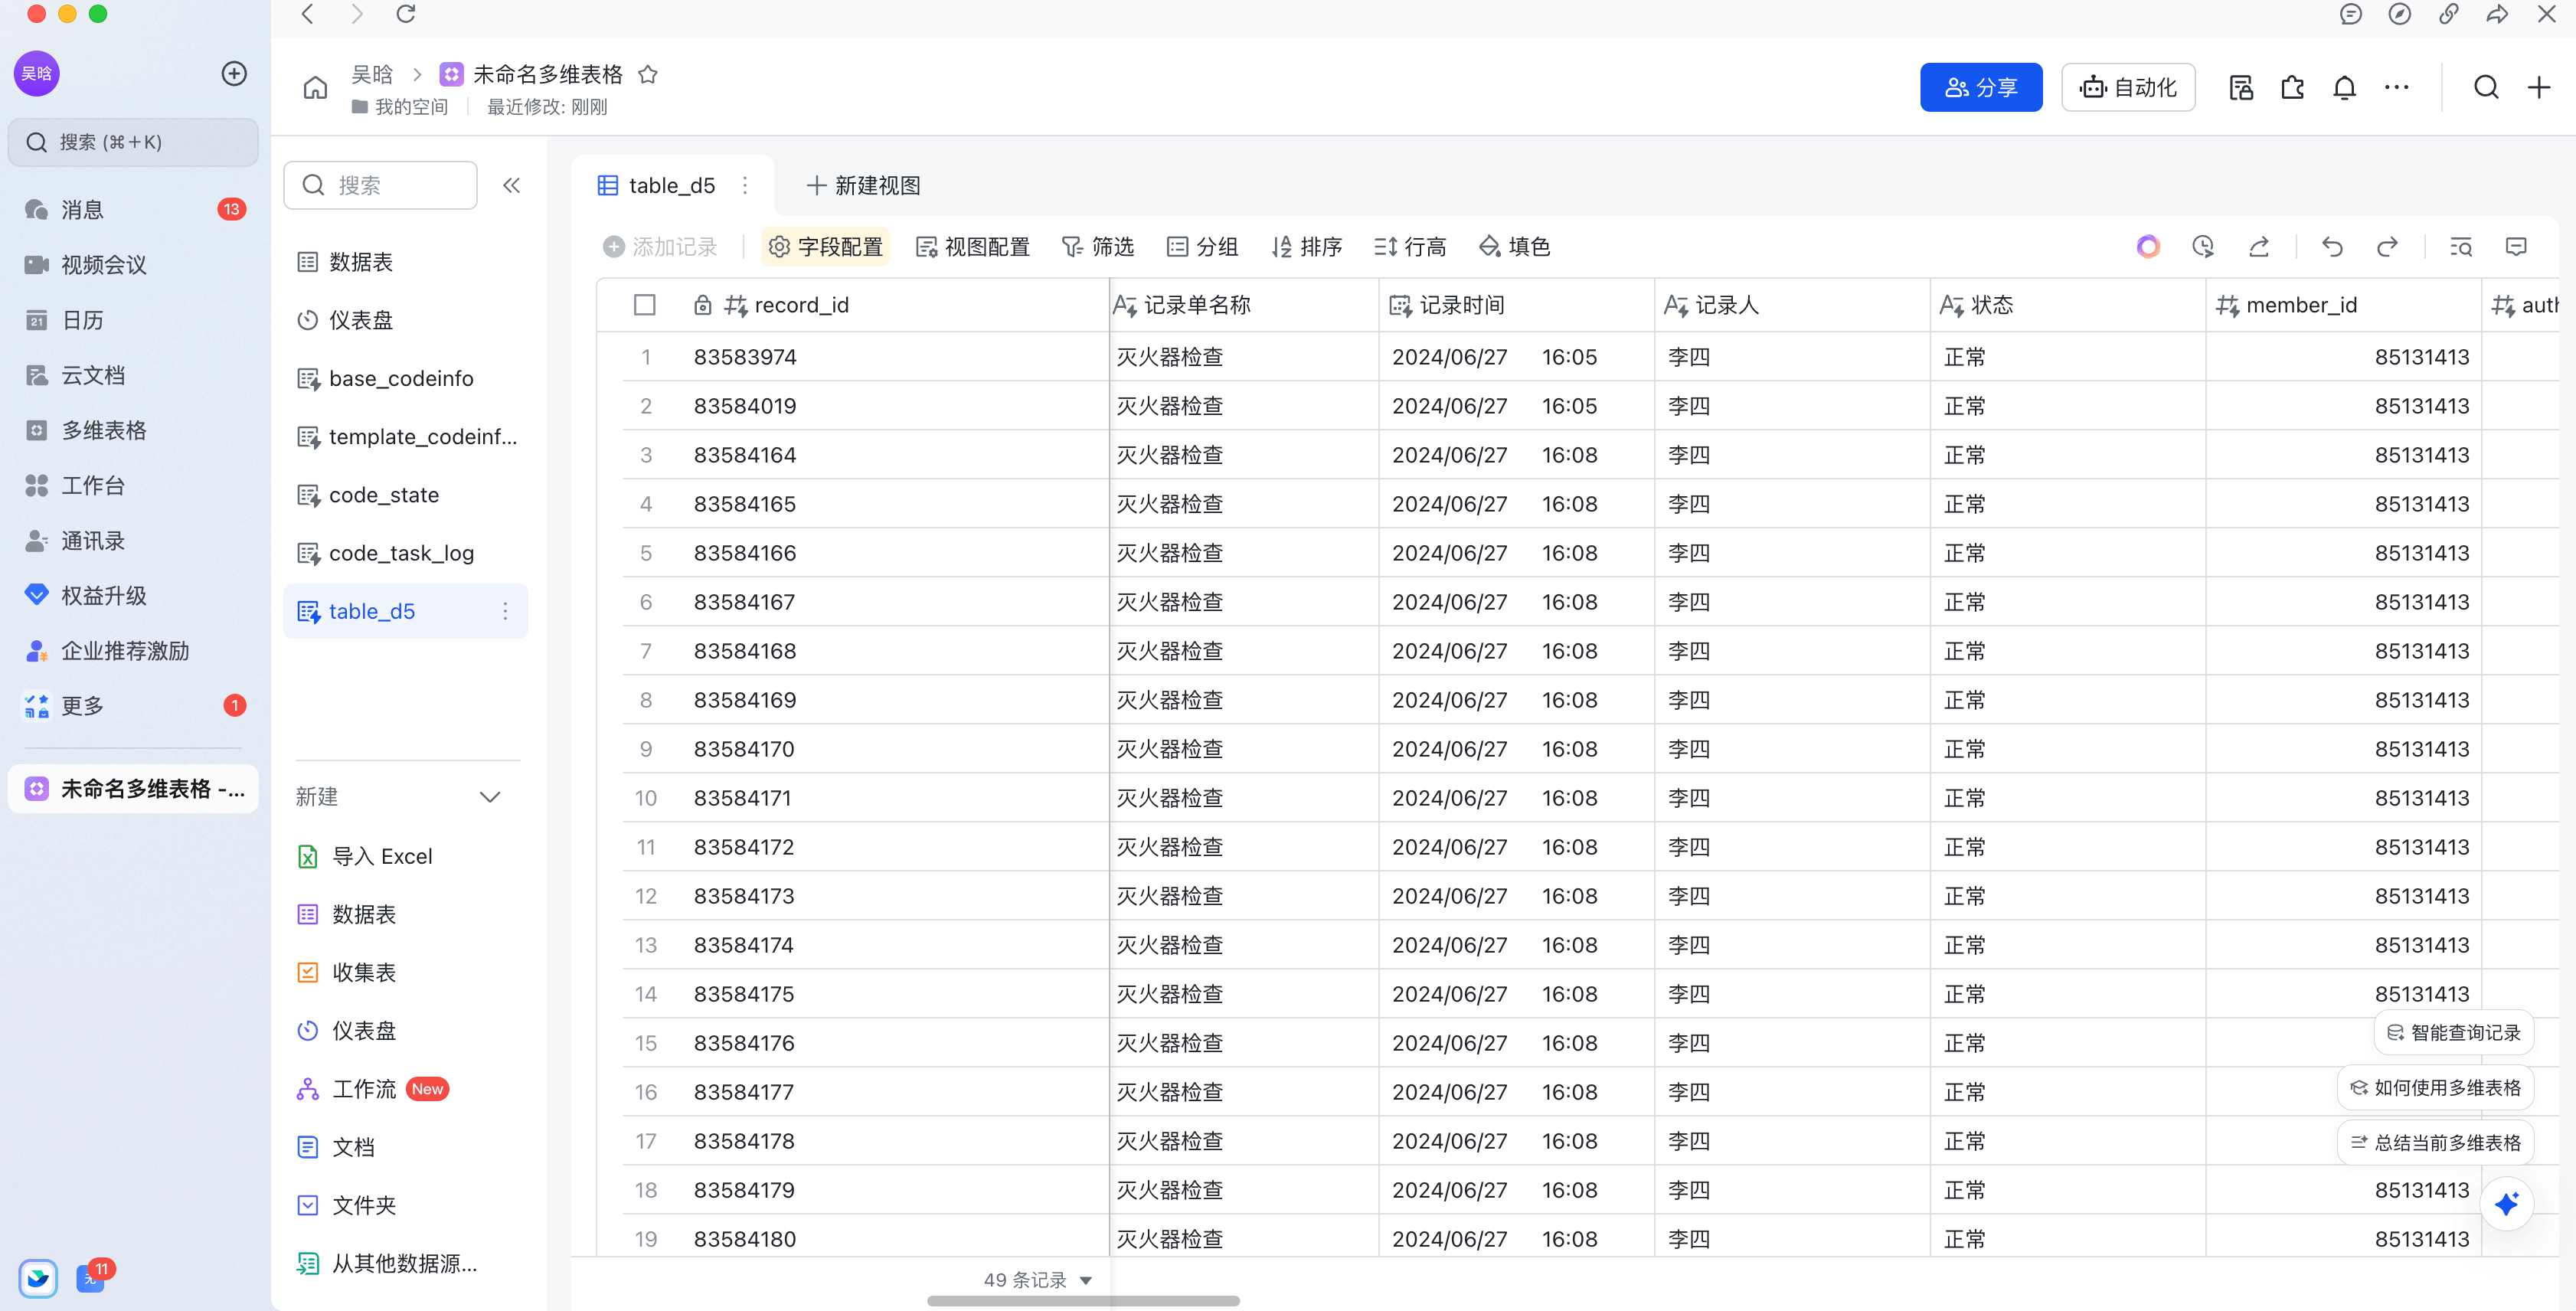Open the comments panel icon in toolbar
The image size is (2576, 1311).
(x=2516, y=246)
